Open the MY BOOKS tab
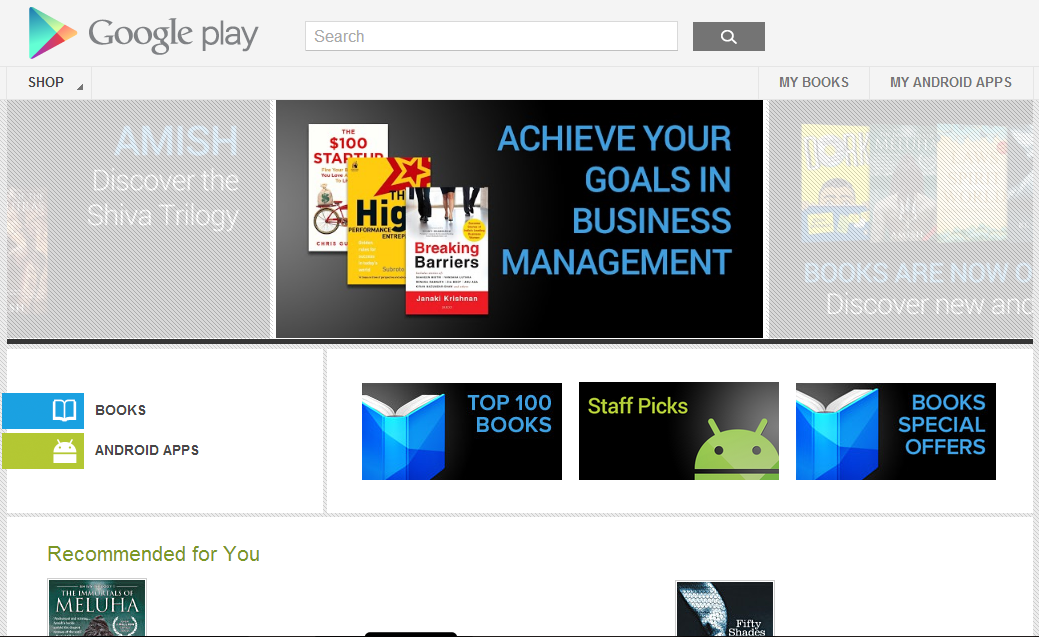Viewport: 1039px width, 637px height. 814,83
